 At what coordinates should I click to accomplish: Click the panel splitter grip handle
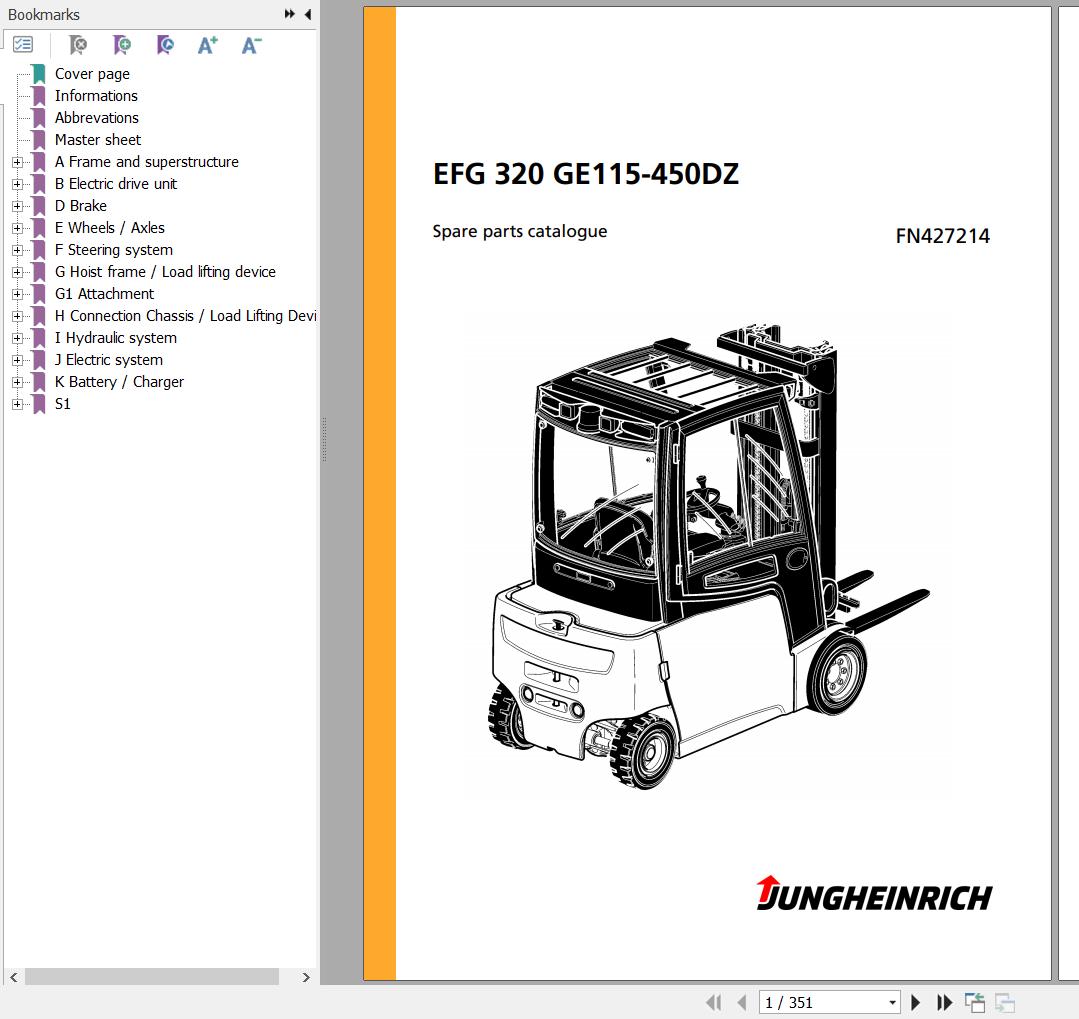tap(323, 440)
